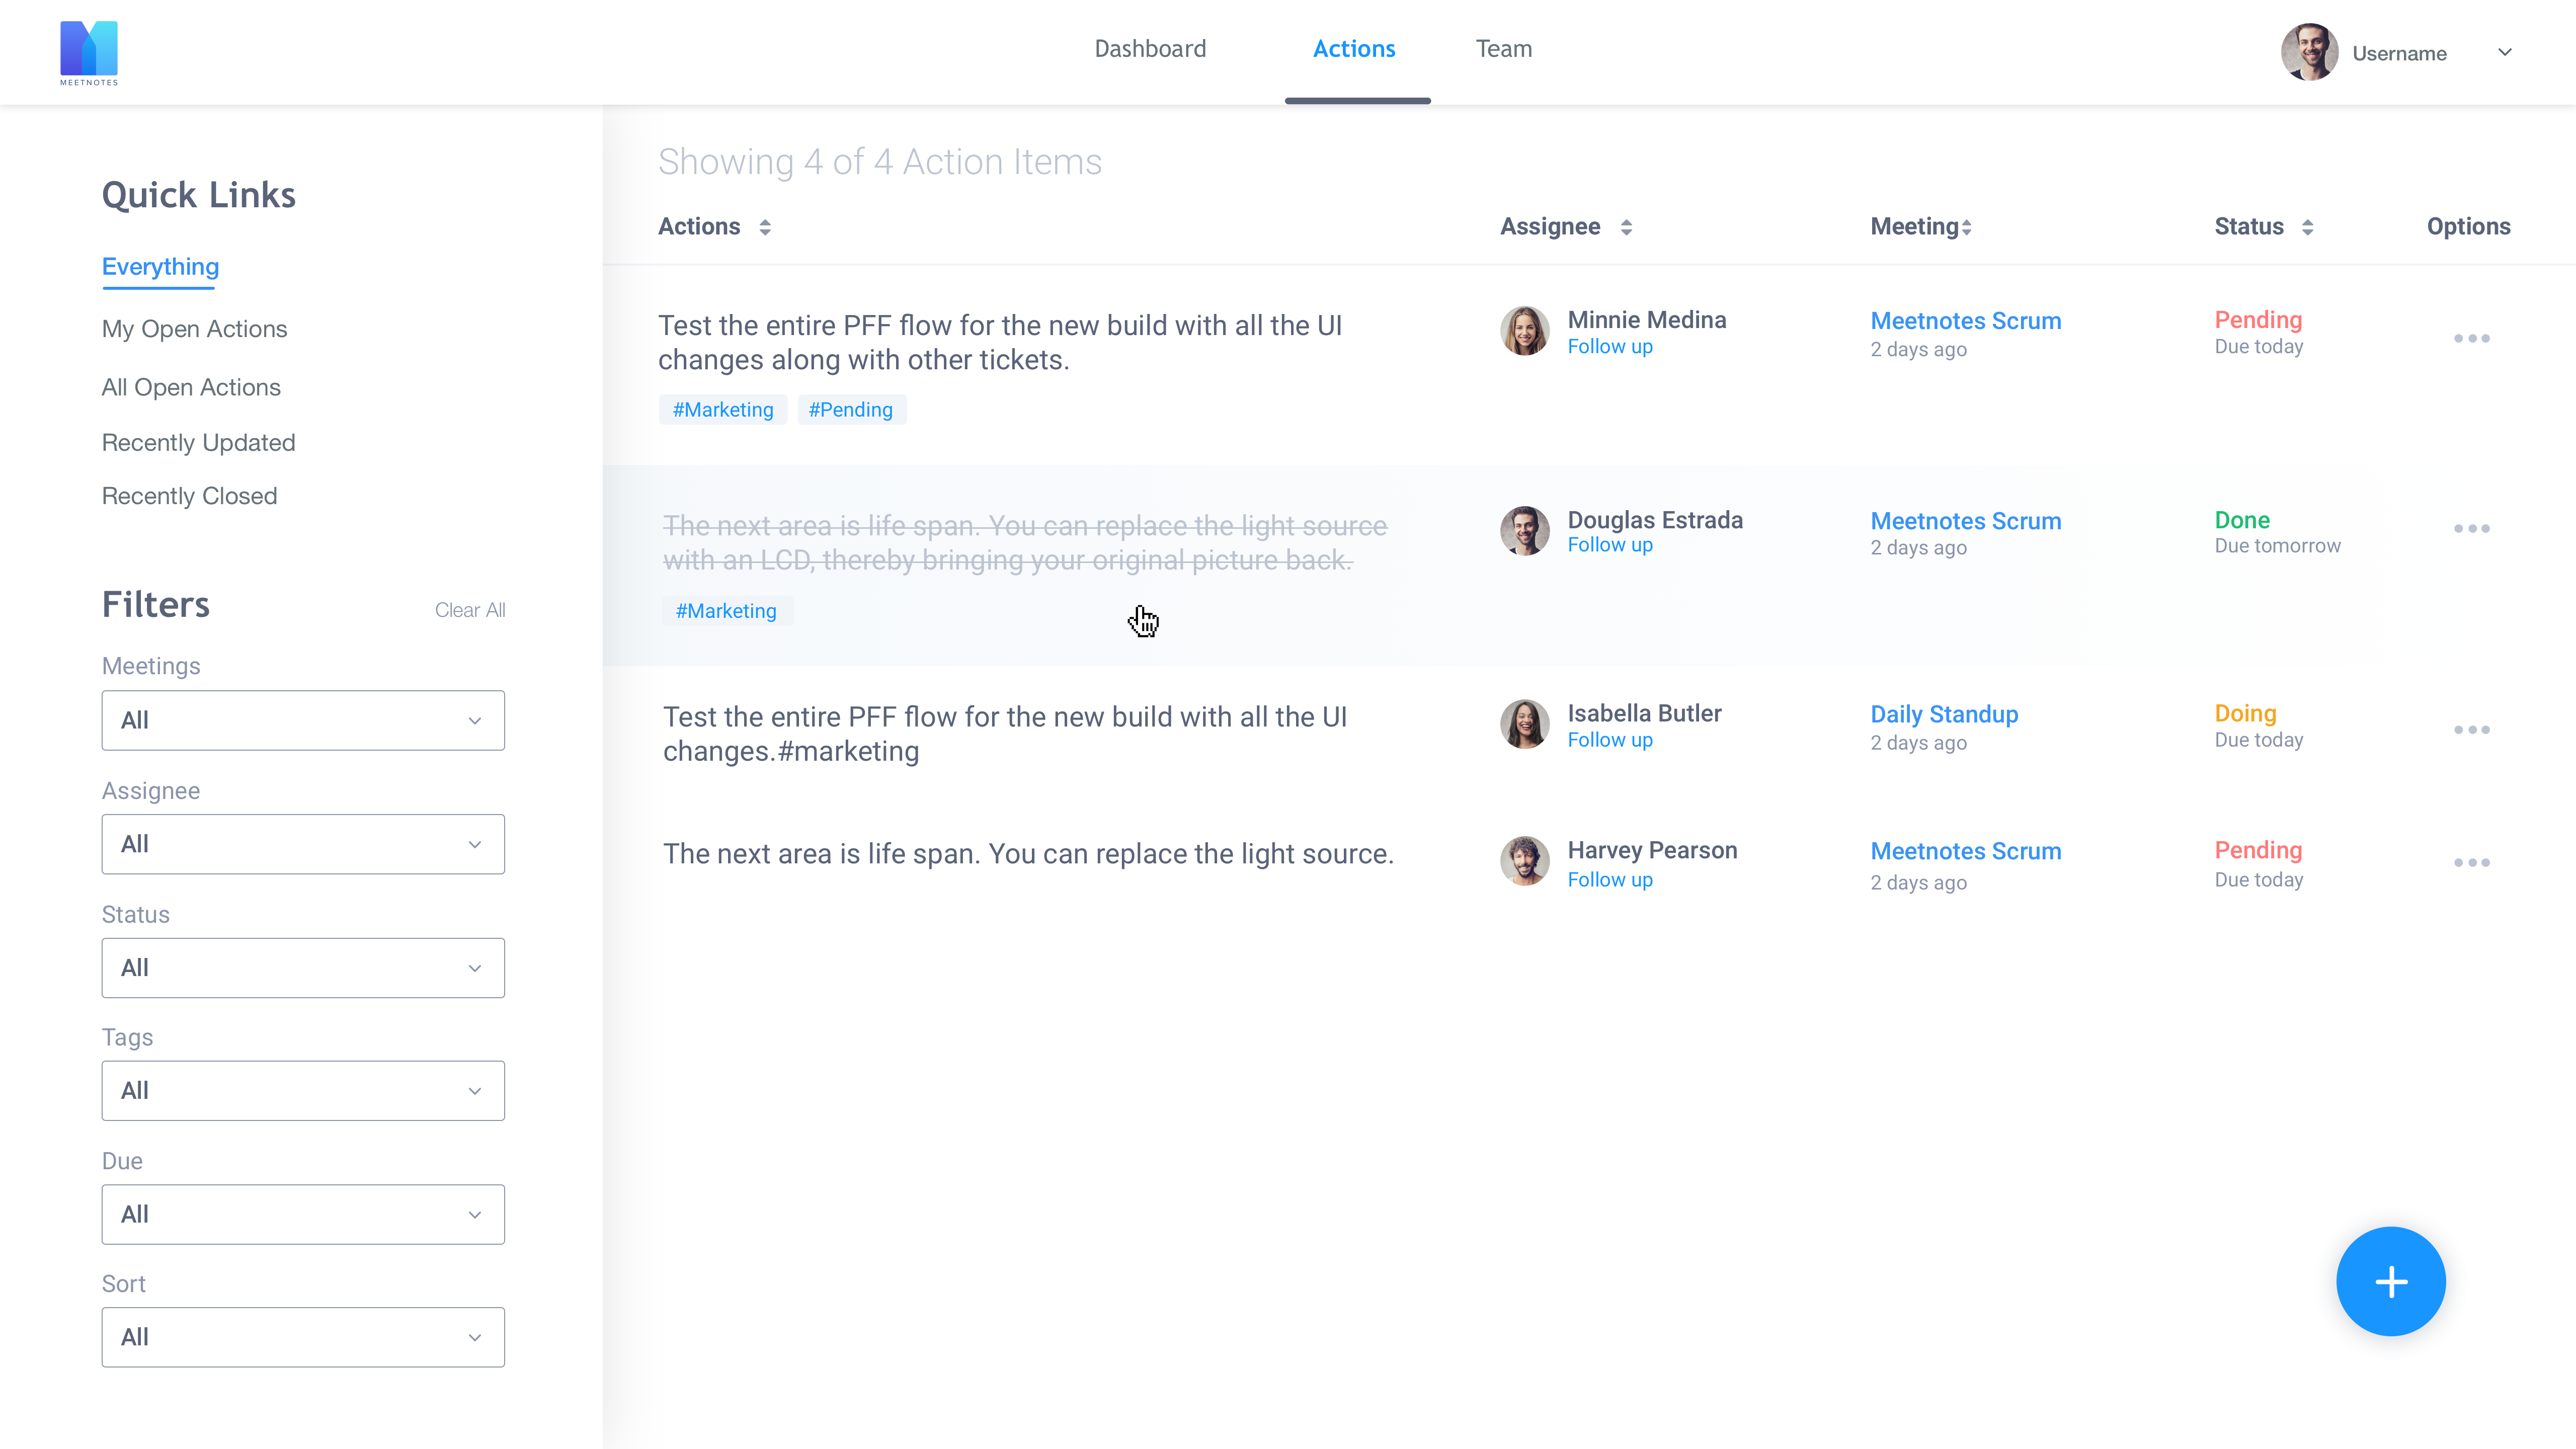Click #Marketing tag on strikethrough action
This screenshot has height=1449, width=2576.
pyautogui.click(x=726, y=611)
